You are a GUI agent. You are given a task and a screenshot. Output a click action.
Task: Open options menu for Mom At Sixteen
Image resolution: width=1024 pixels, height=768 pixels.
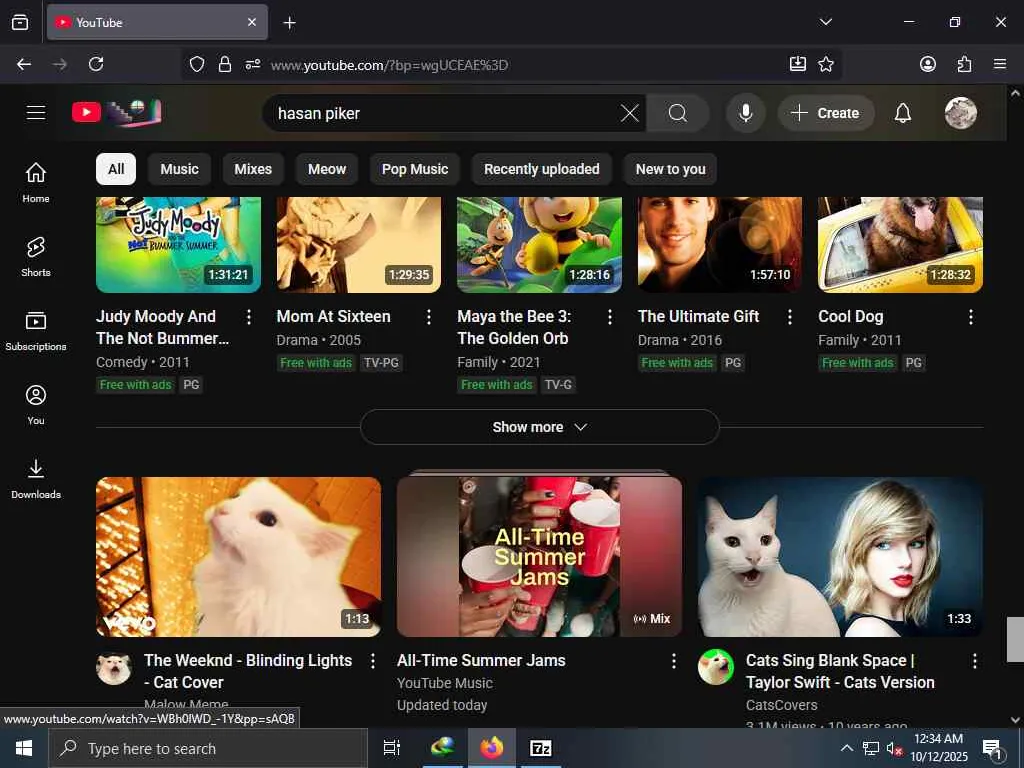point(429,317)
